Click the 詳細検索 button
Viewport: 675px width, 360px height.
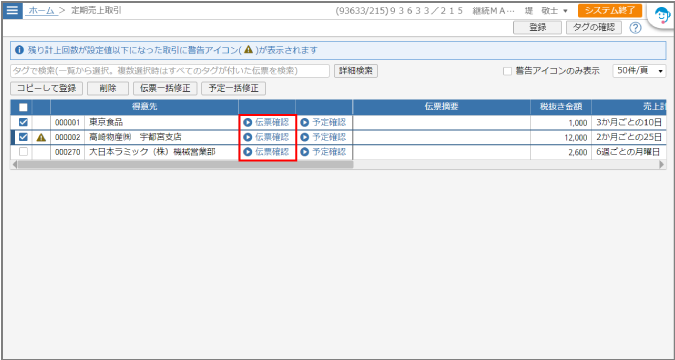[356, 71]
